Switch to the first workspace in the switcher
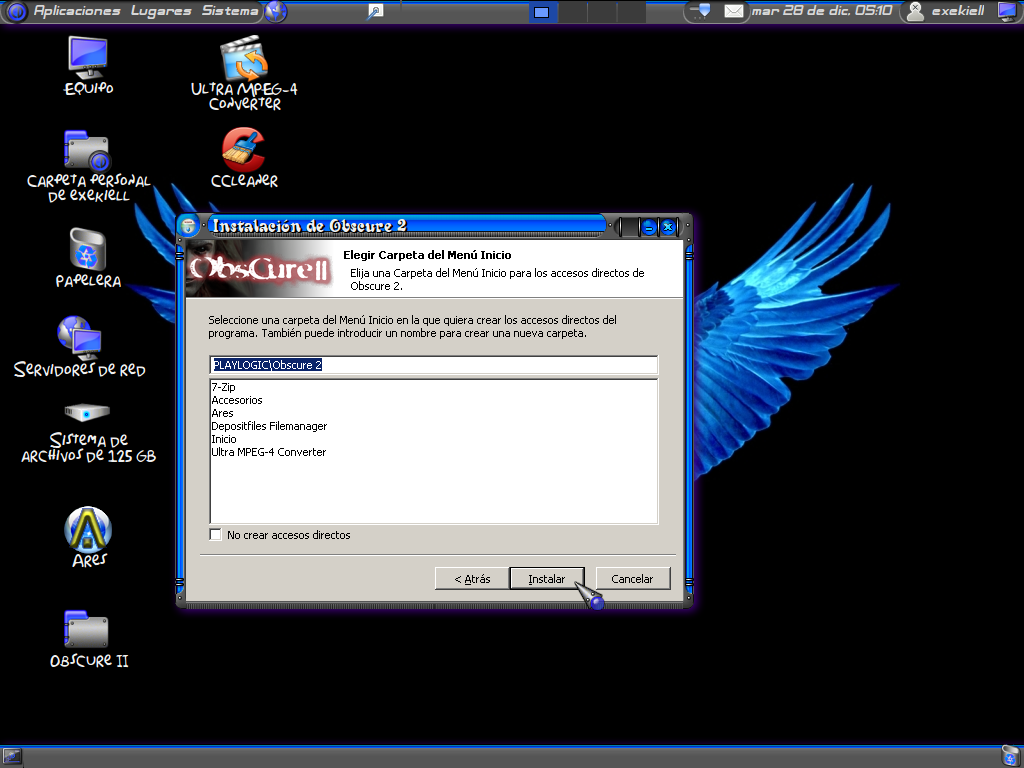Screen dimensions: 1024x768 pos(541,12)
